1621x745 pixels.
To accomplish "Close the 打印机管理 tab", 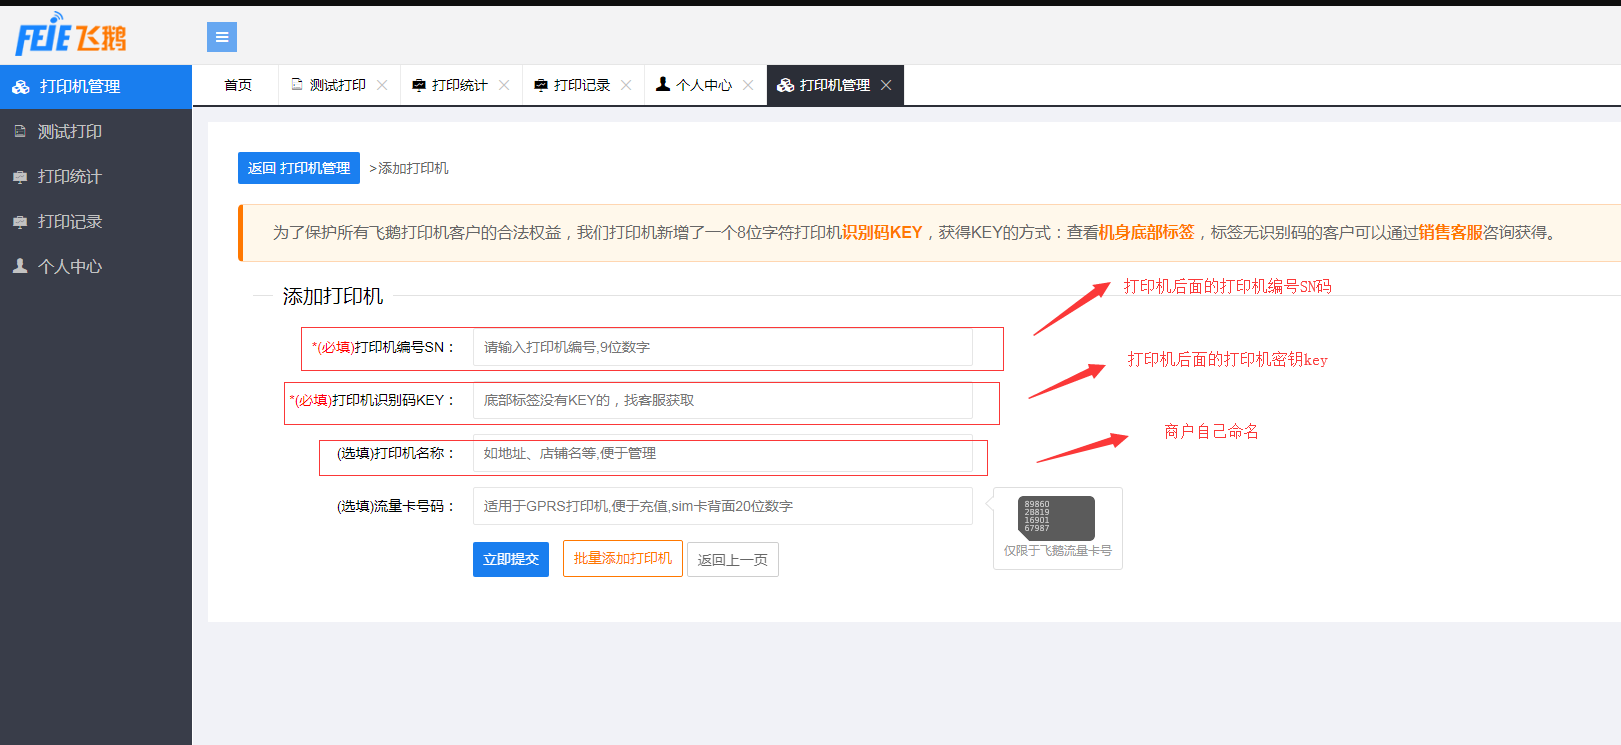I will pyautogui.click(x=886, y=85).
